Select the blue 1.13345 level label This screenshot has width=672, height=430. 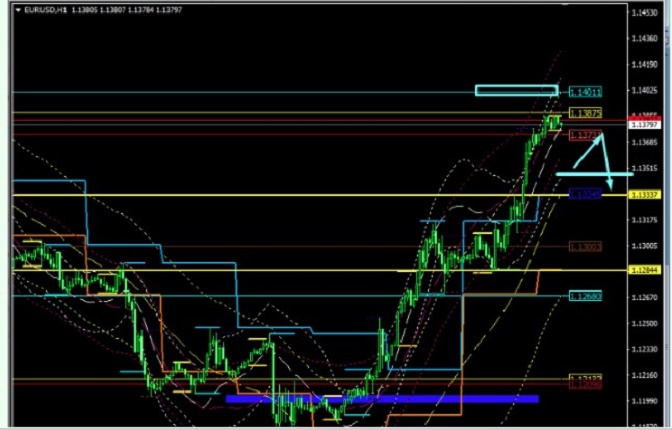(583, 194)
